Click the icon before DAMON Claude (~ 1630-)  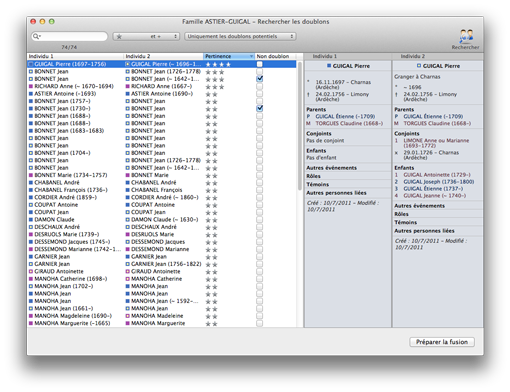127,220
